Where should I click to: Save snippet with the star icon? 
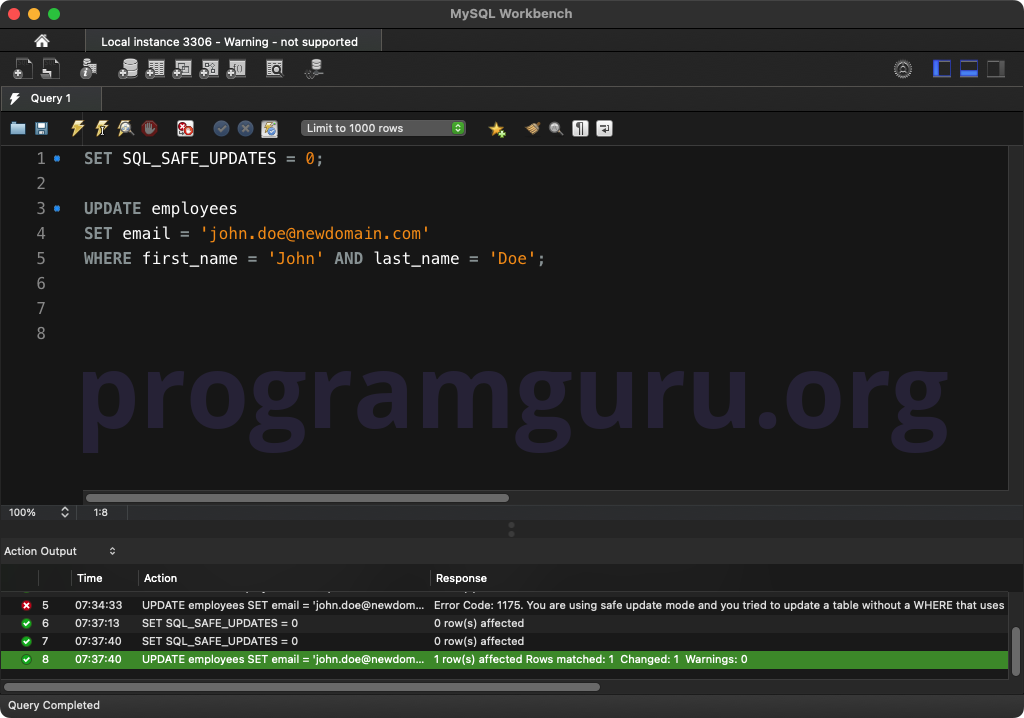pos(497,129)
